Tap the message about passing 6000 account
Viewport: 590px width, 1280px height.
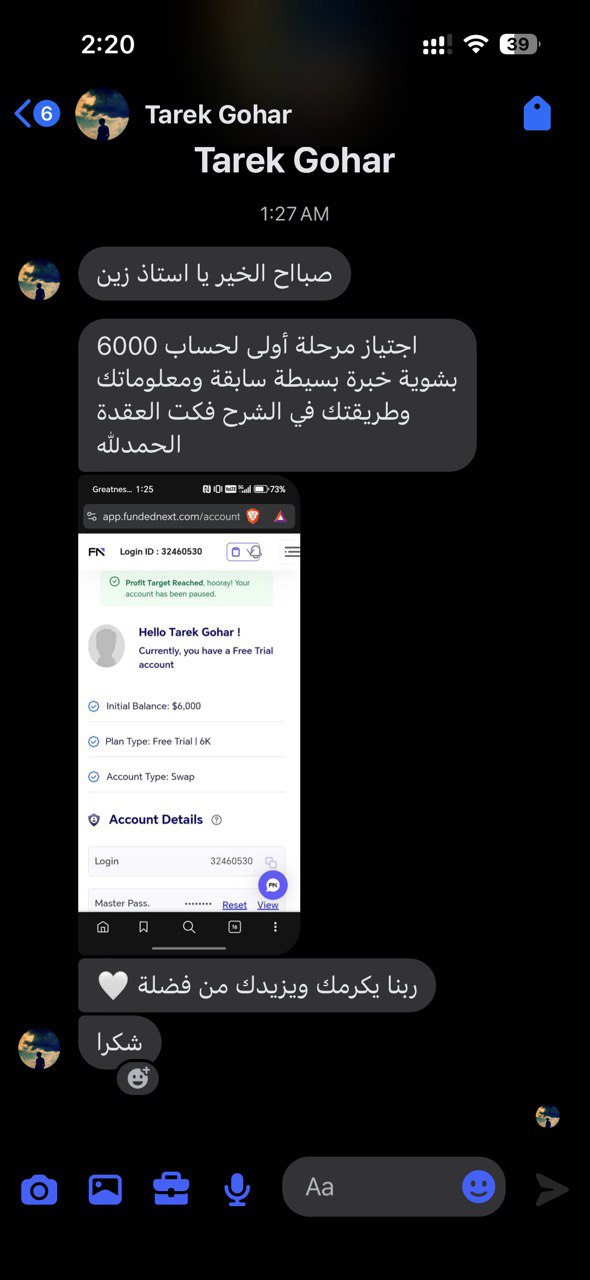tap(277, 395)
